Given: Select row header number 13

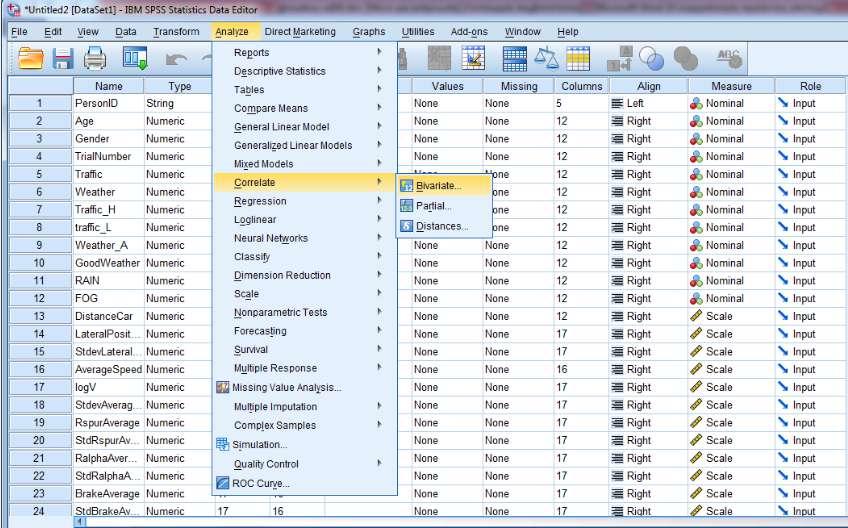Looking at the screenshot, I should (x=39, y=316).
